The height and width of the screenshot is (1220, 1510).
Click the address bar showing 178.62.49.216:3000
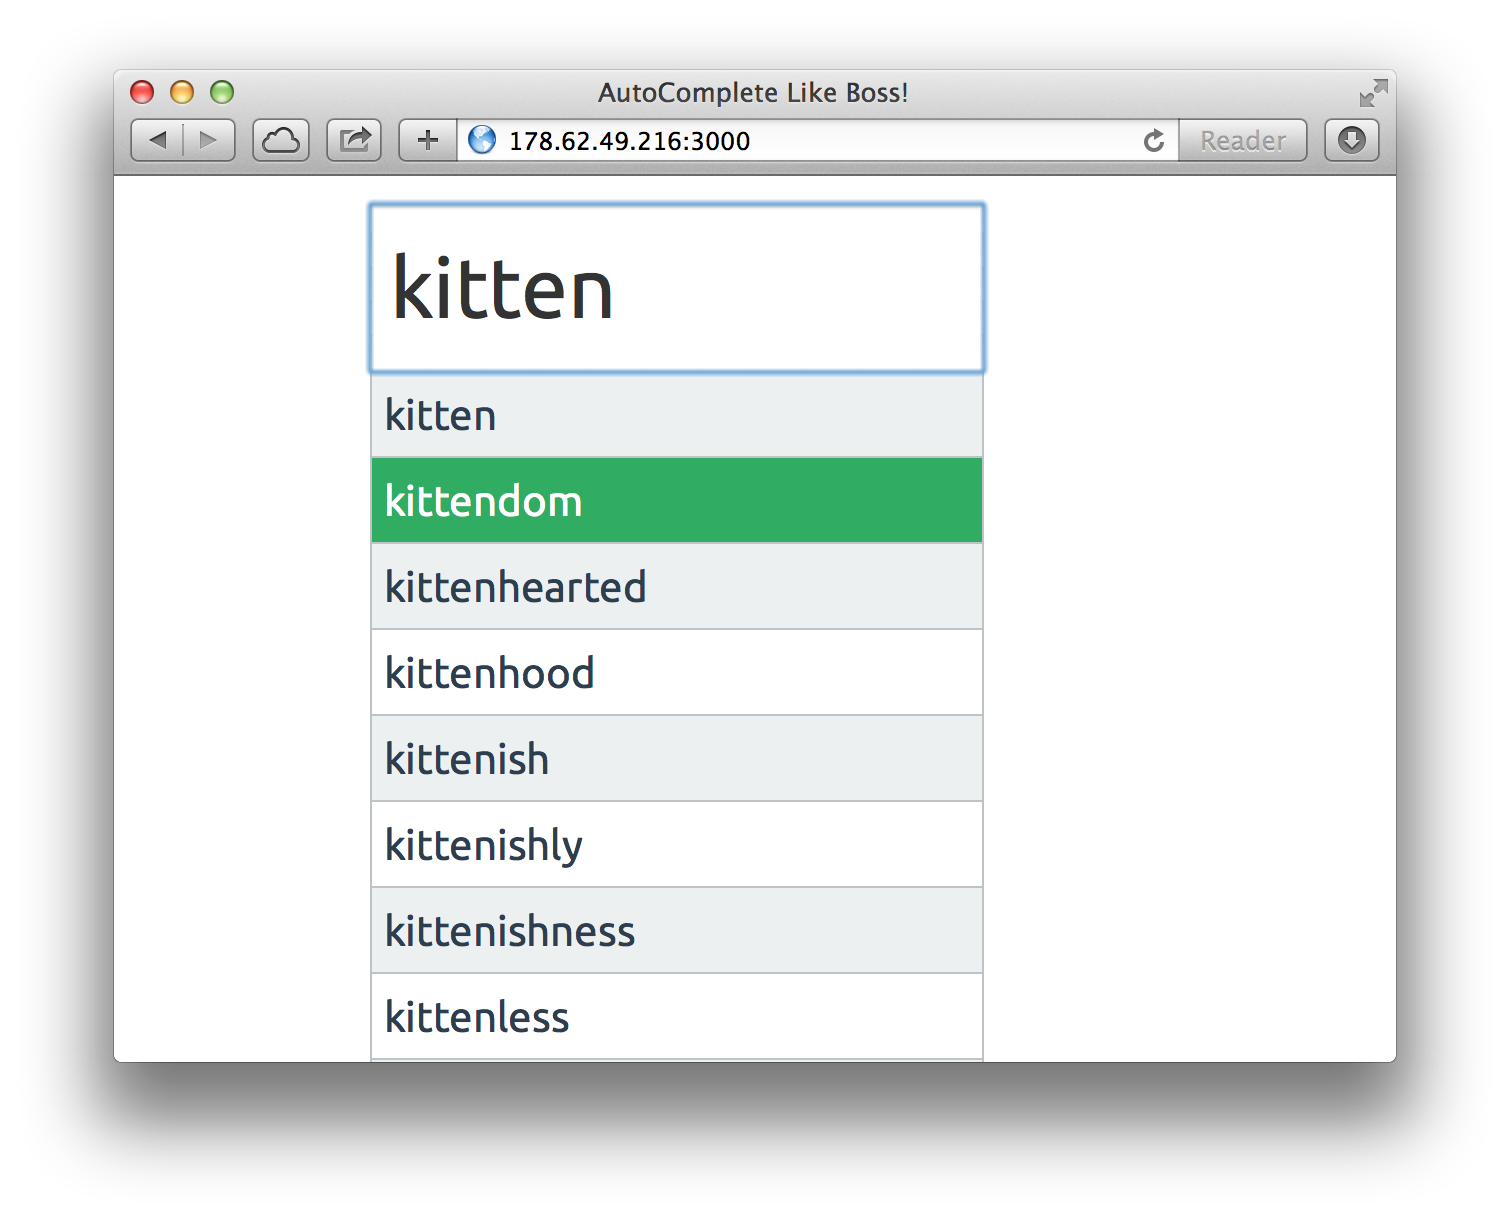click(x=818, y=140)
